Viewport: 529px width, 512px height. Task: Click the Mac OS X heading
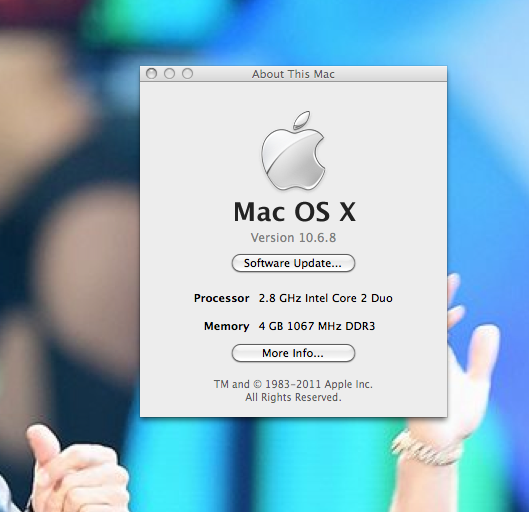(295, 212)
